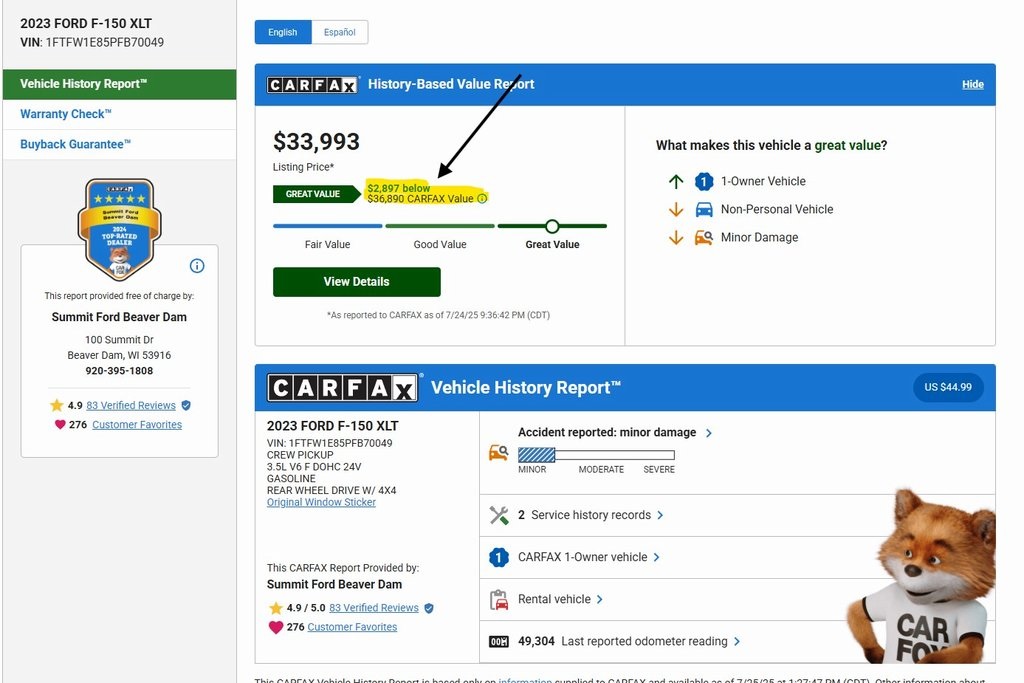Click the star rating icon in the sidebar
Viewport: 1024px width, 683px height.
coord(57,405)
